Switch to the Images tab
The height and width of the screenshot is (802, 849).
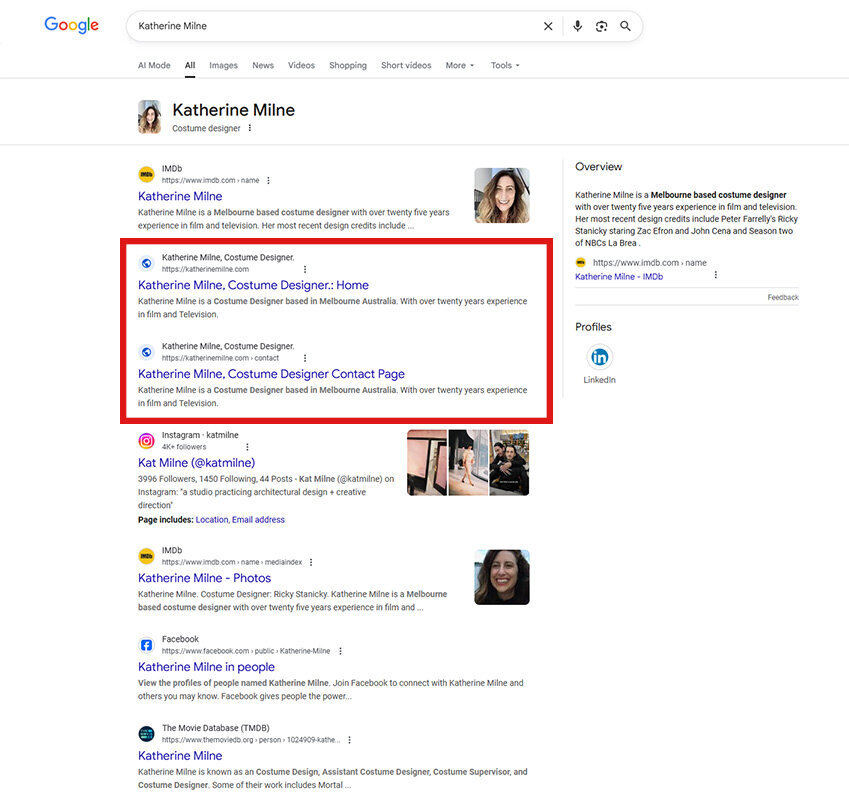point(223,66)
